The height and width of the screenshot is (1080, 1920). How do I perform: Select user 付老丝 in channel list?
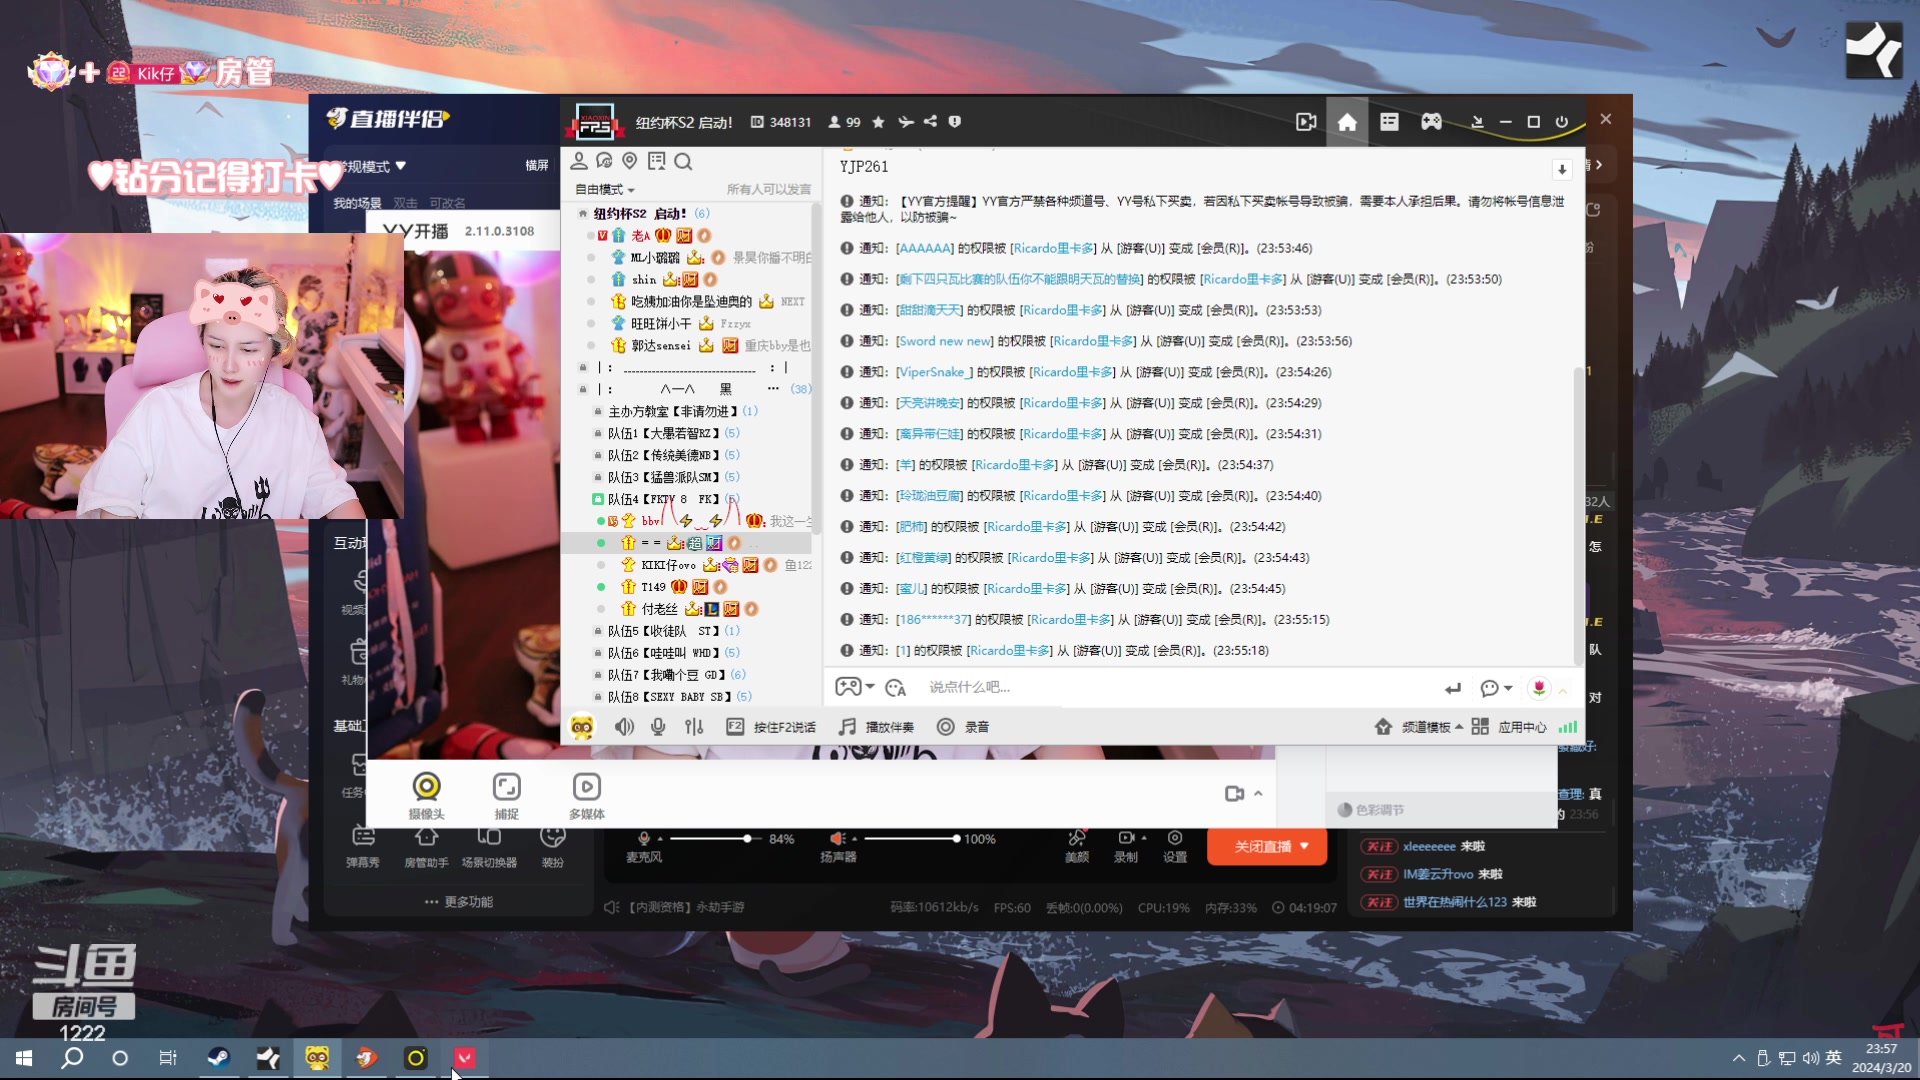pyautogui.click(x=660, y=609)
